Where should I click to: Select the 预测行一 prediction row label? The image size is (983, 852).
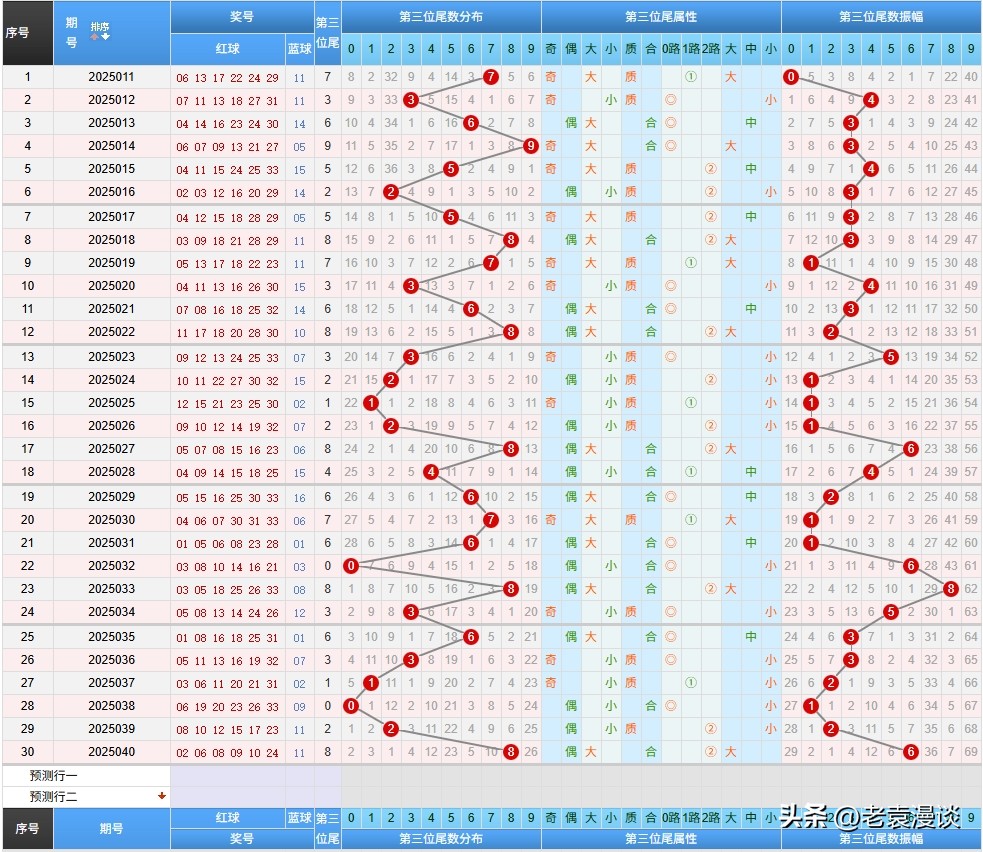(54, 776)
